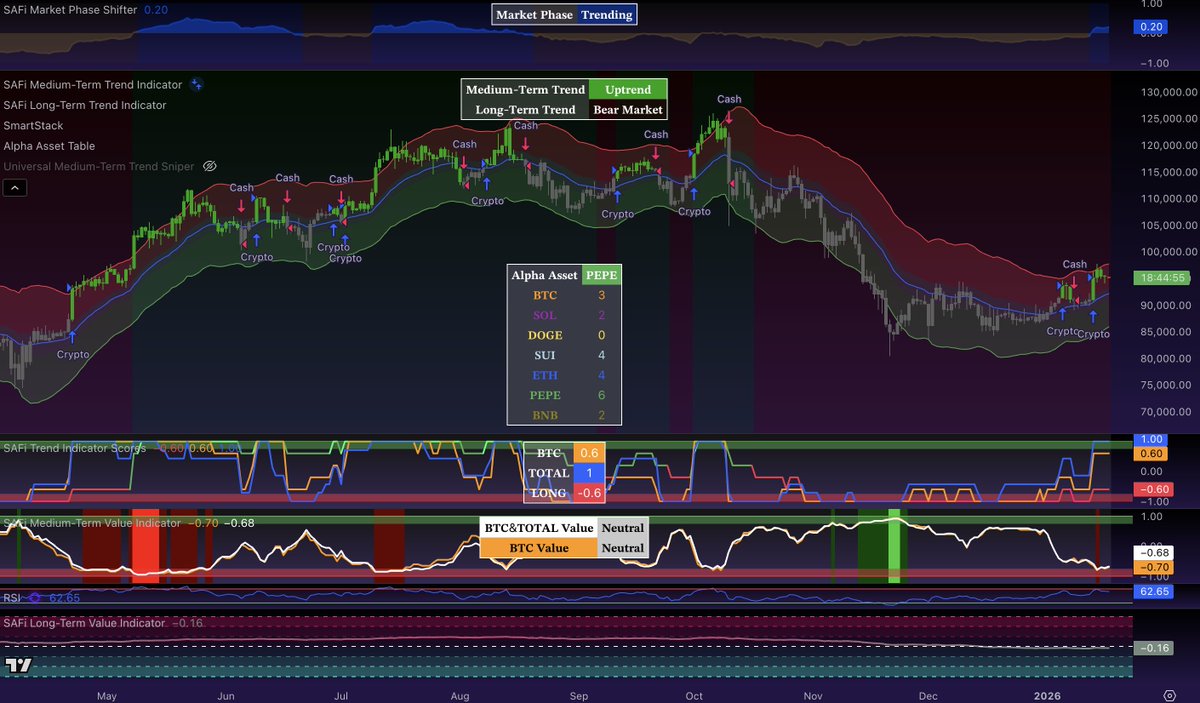Open chart settings gear in bottom-right corner
The image size is (1200, 703).
tap(1168, 694)
